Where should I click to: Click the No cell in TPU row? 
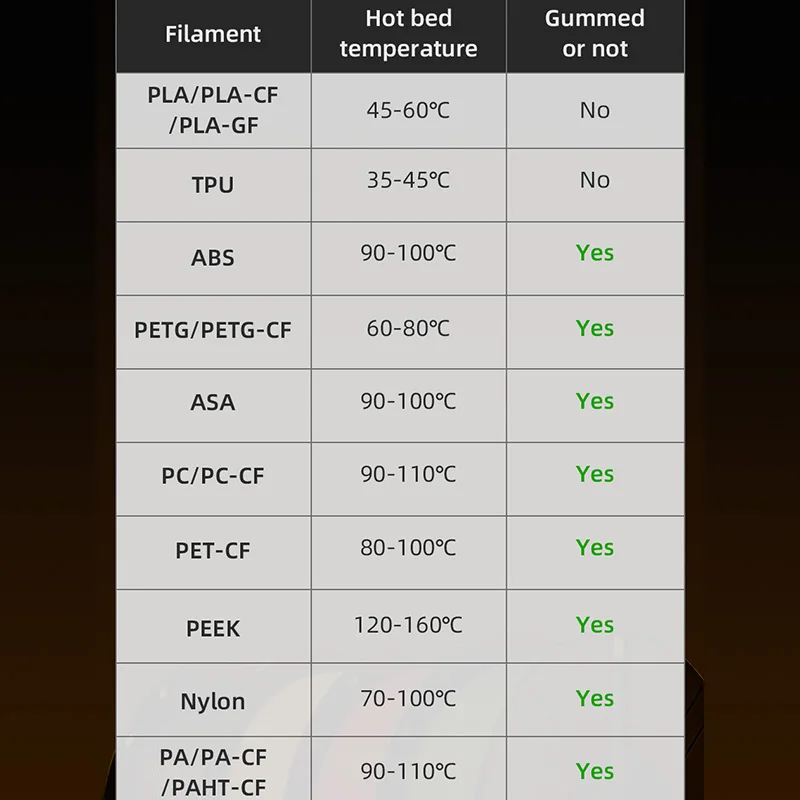[x=594, y=180]
